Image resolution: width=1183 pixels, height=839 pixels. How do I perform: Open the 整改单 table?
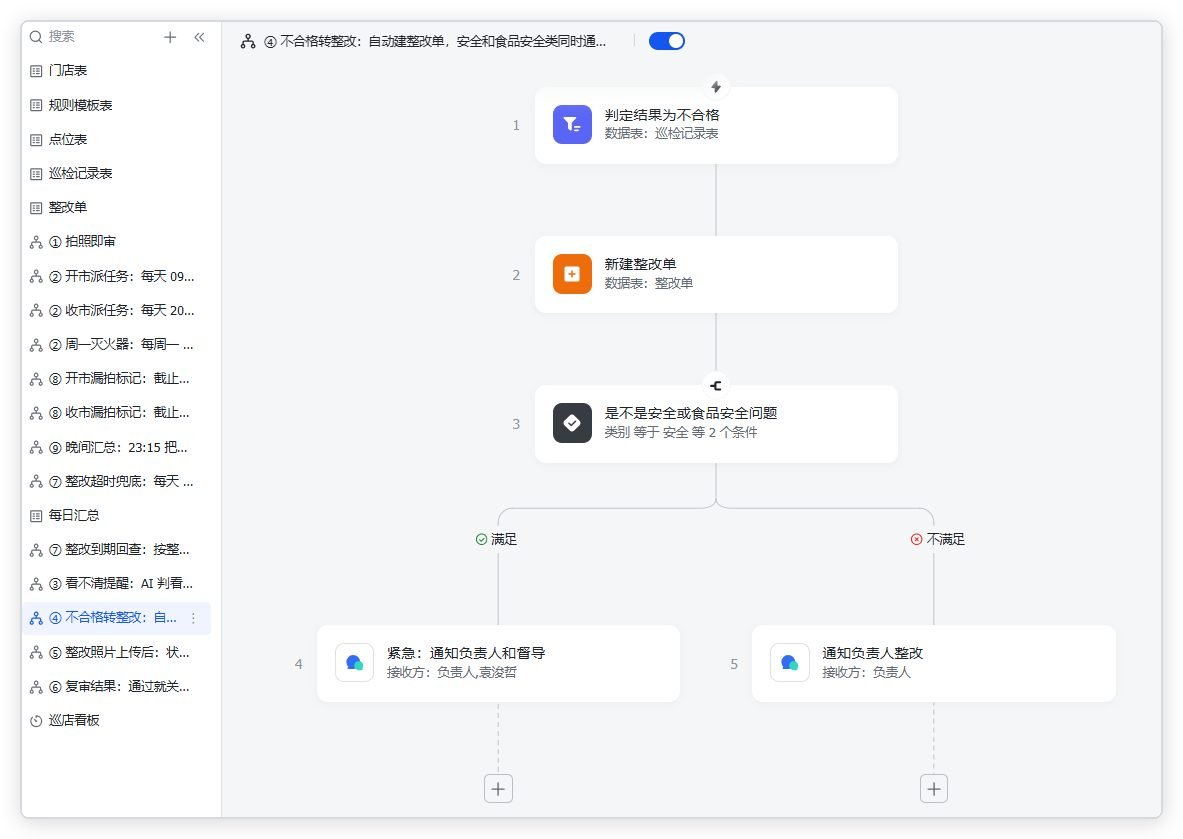point(117,207)
